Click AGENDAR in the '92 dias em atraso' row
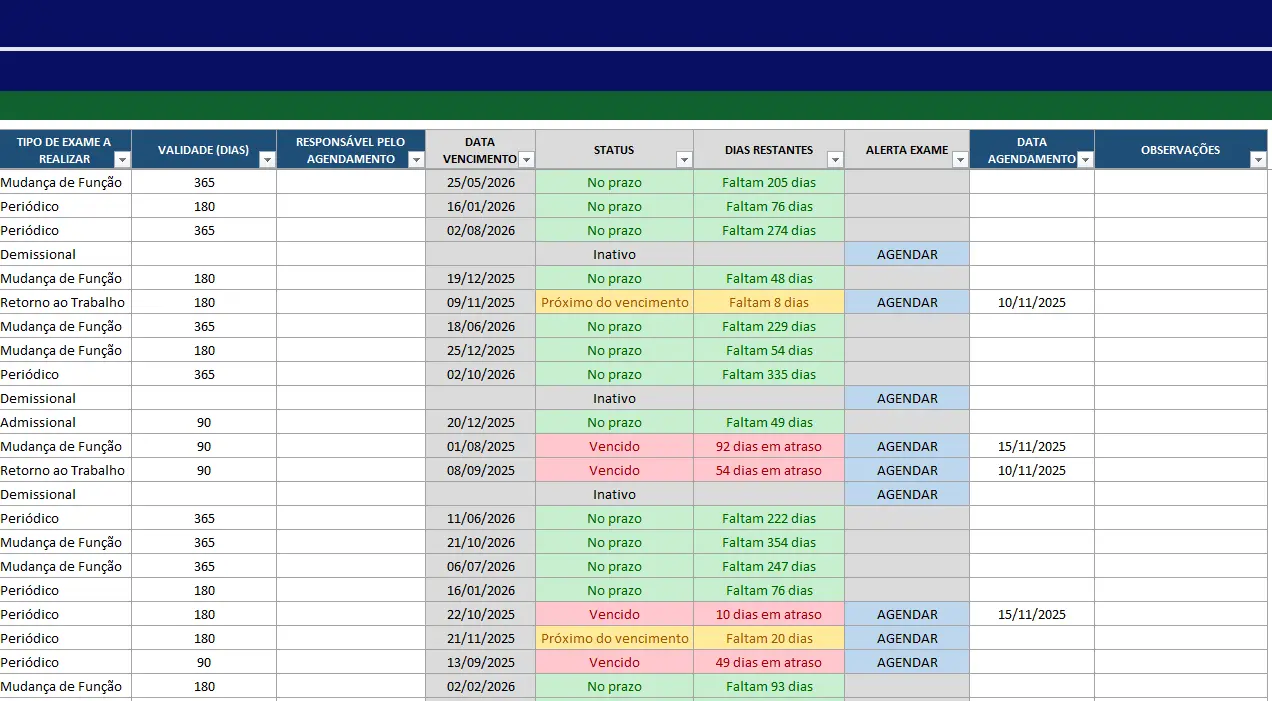 coord(907,446)
